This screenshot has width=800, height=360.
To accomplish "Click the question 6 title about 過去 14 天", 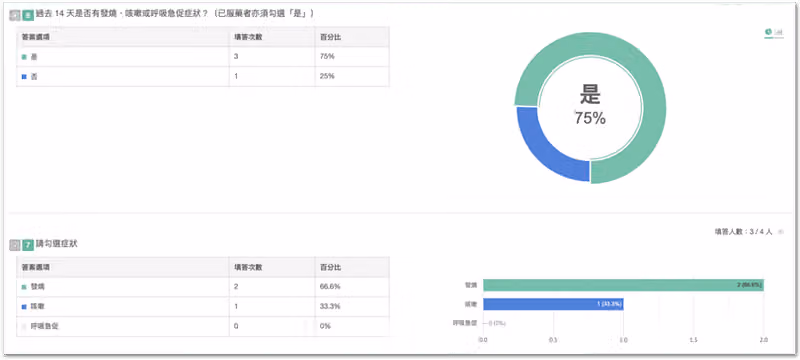I will tap(175, 15).
